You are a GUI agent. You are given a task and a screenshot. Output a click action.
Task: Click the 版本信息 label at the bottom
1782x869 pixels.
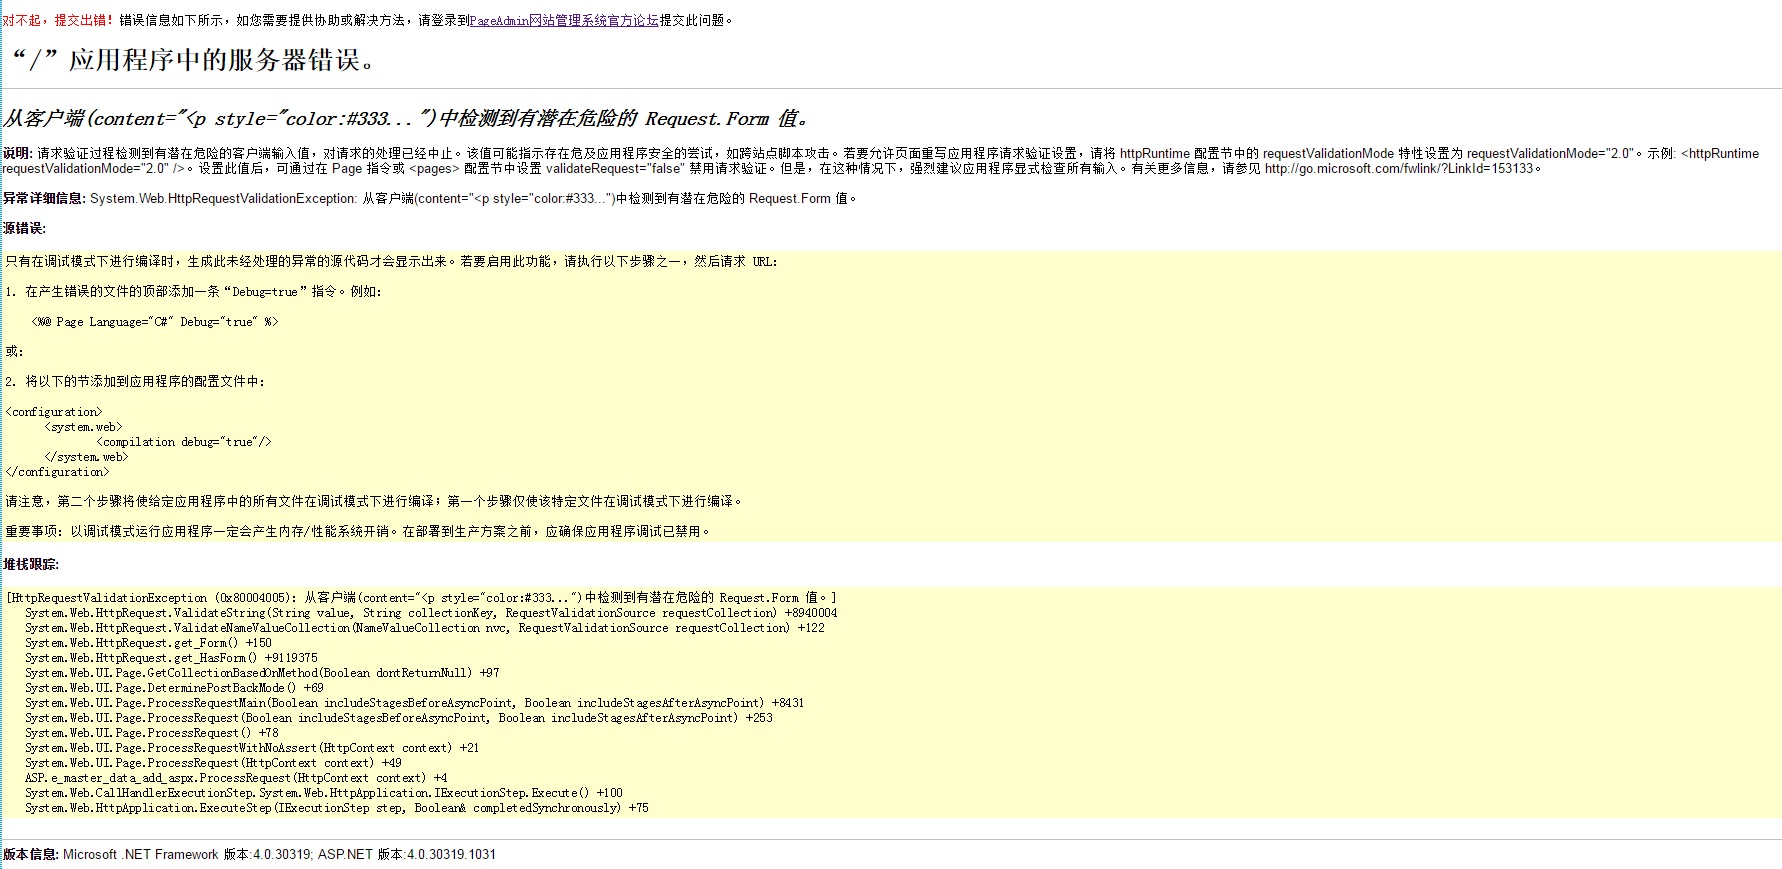30,854
